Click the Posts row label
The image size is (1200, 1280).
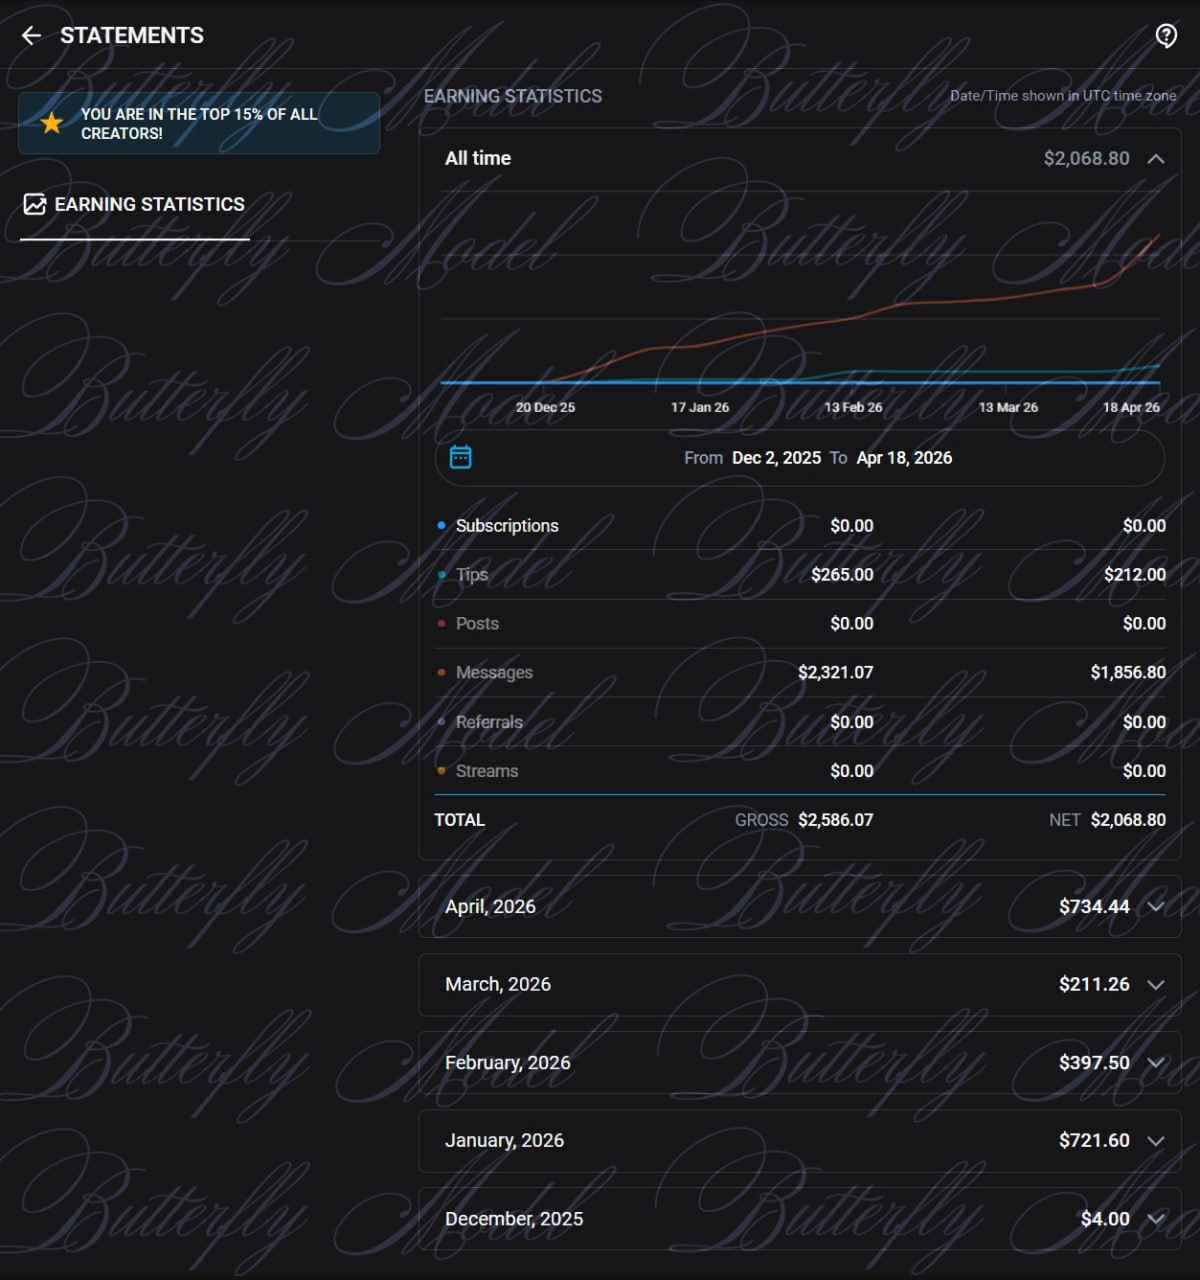tap(477, 623)
